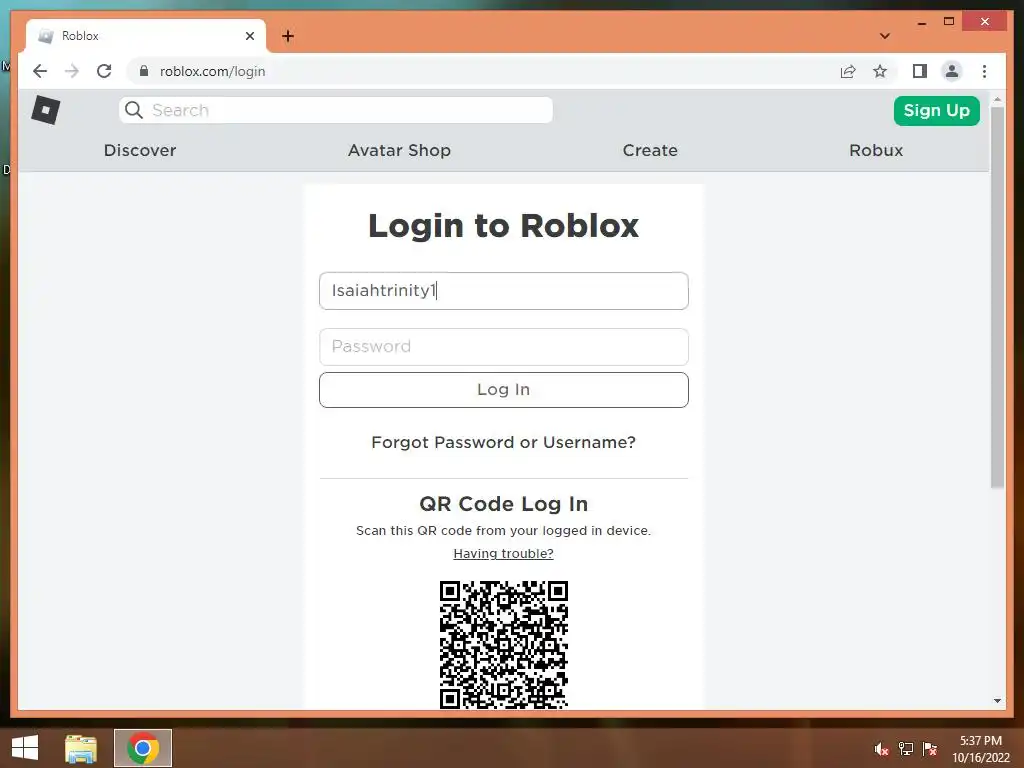Open File Explorer from taskbar
Viewport: 1024px width, 768px height.
(x=81, y=748)
